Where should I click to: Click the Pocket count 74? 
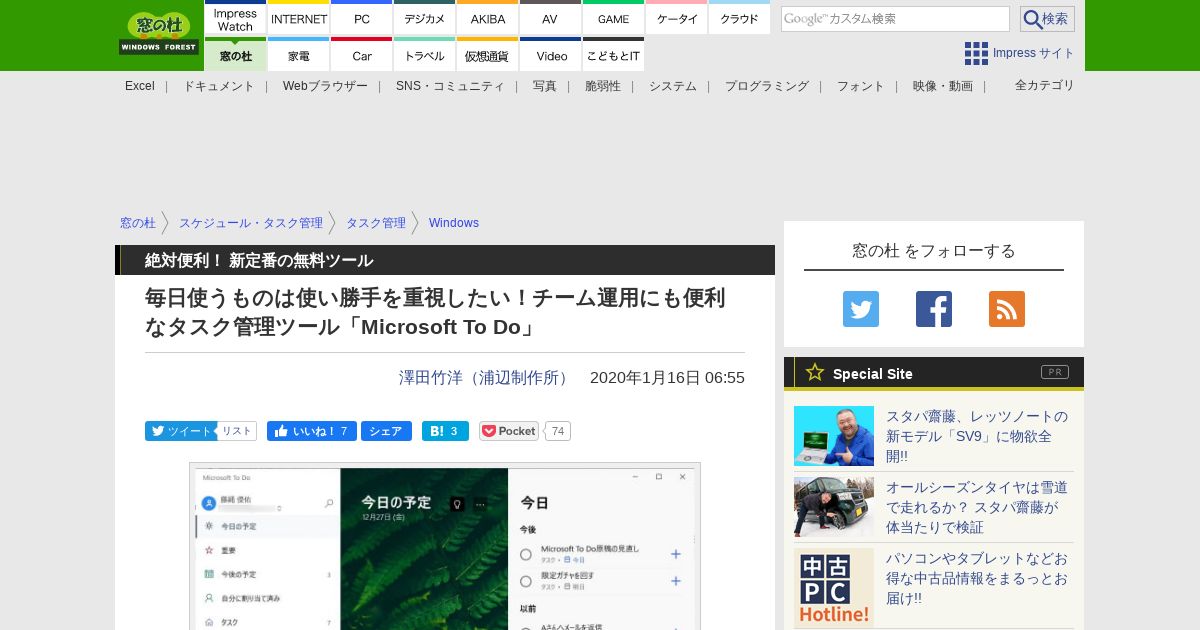pos(558,431)
